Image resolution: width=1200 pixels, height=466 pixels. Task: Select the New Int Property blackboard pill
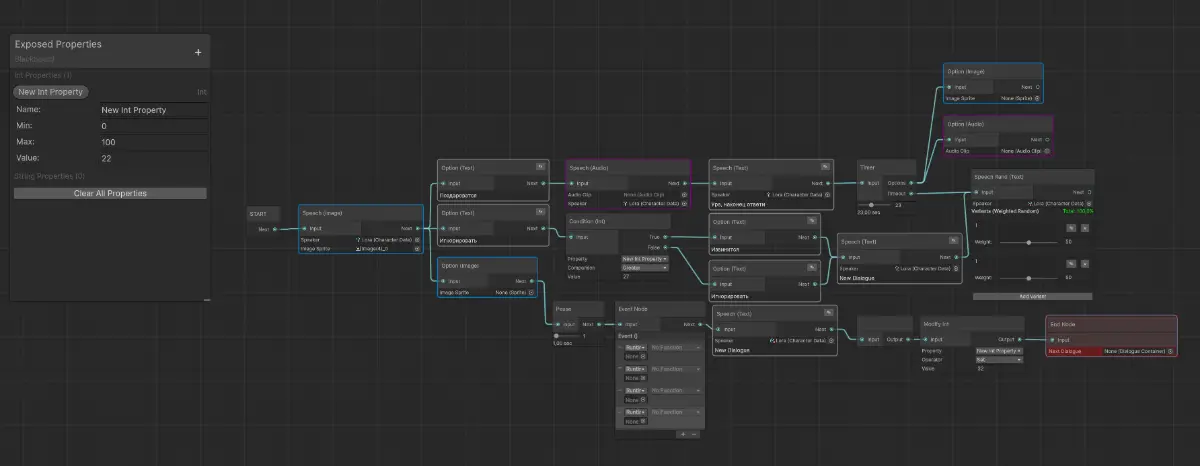click(51, 92)
